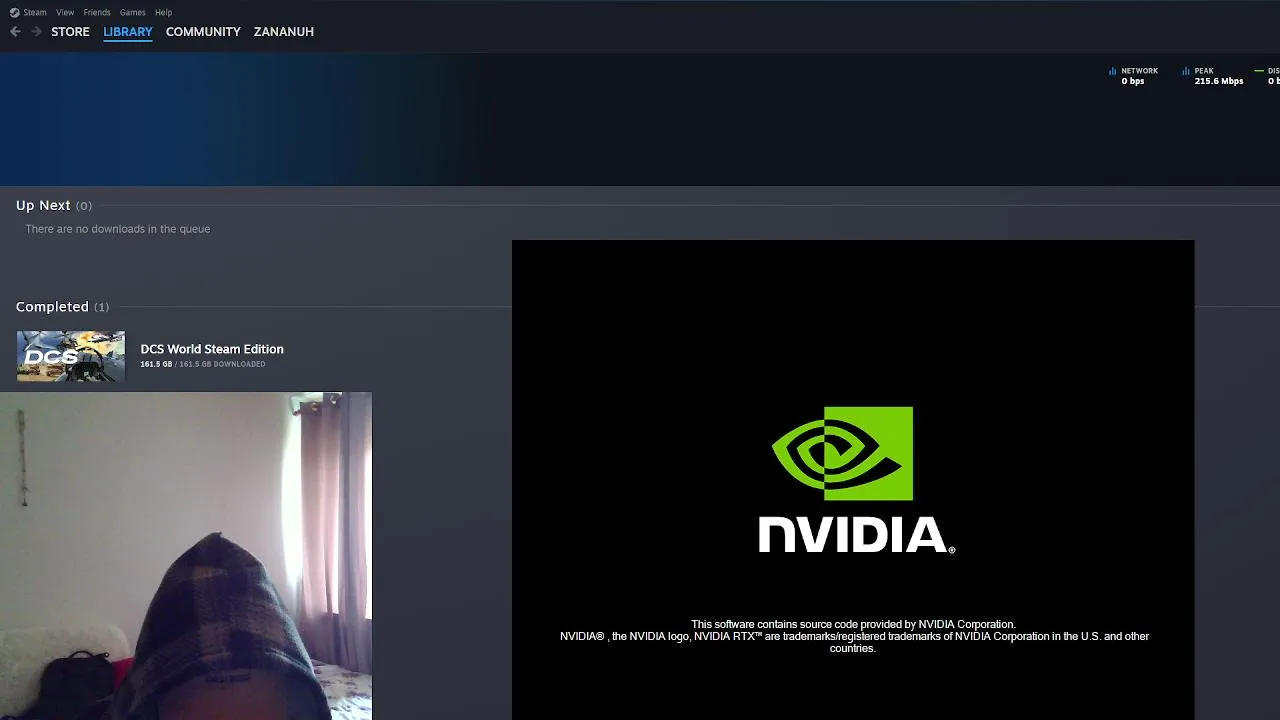This screenshot has height=720, width=1280.
Task: Open the Friends menu
Action: (x=97, y=12)
